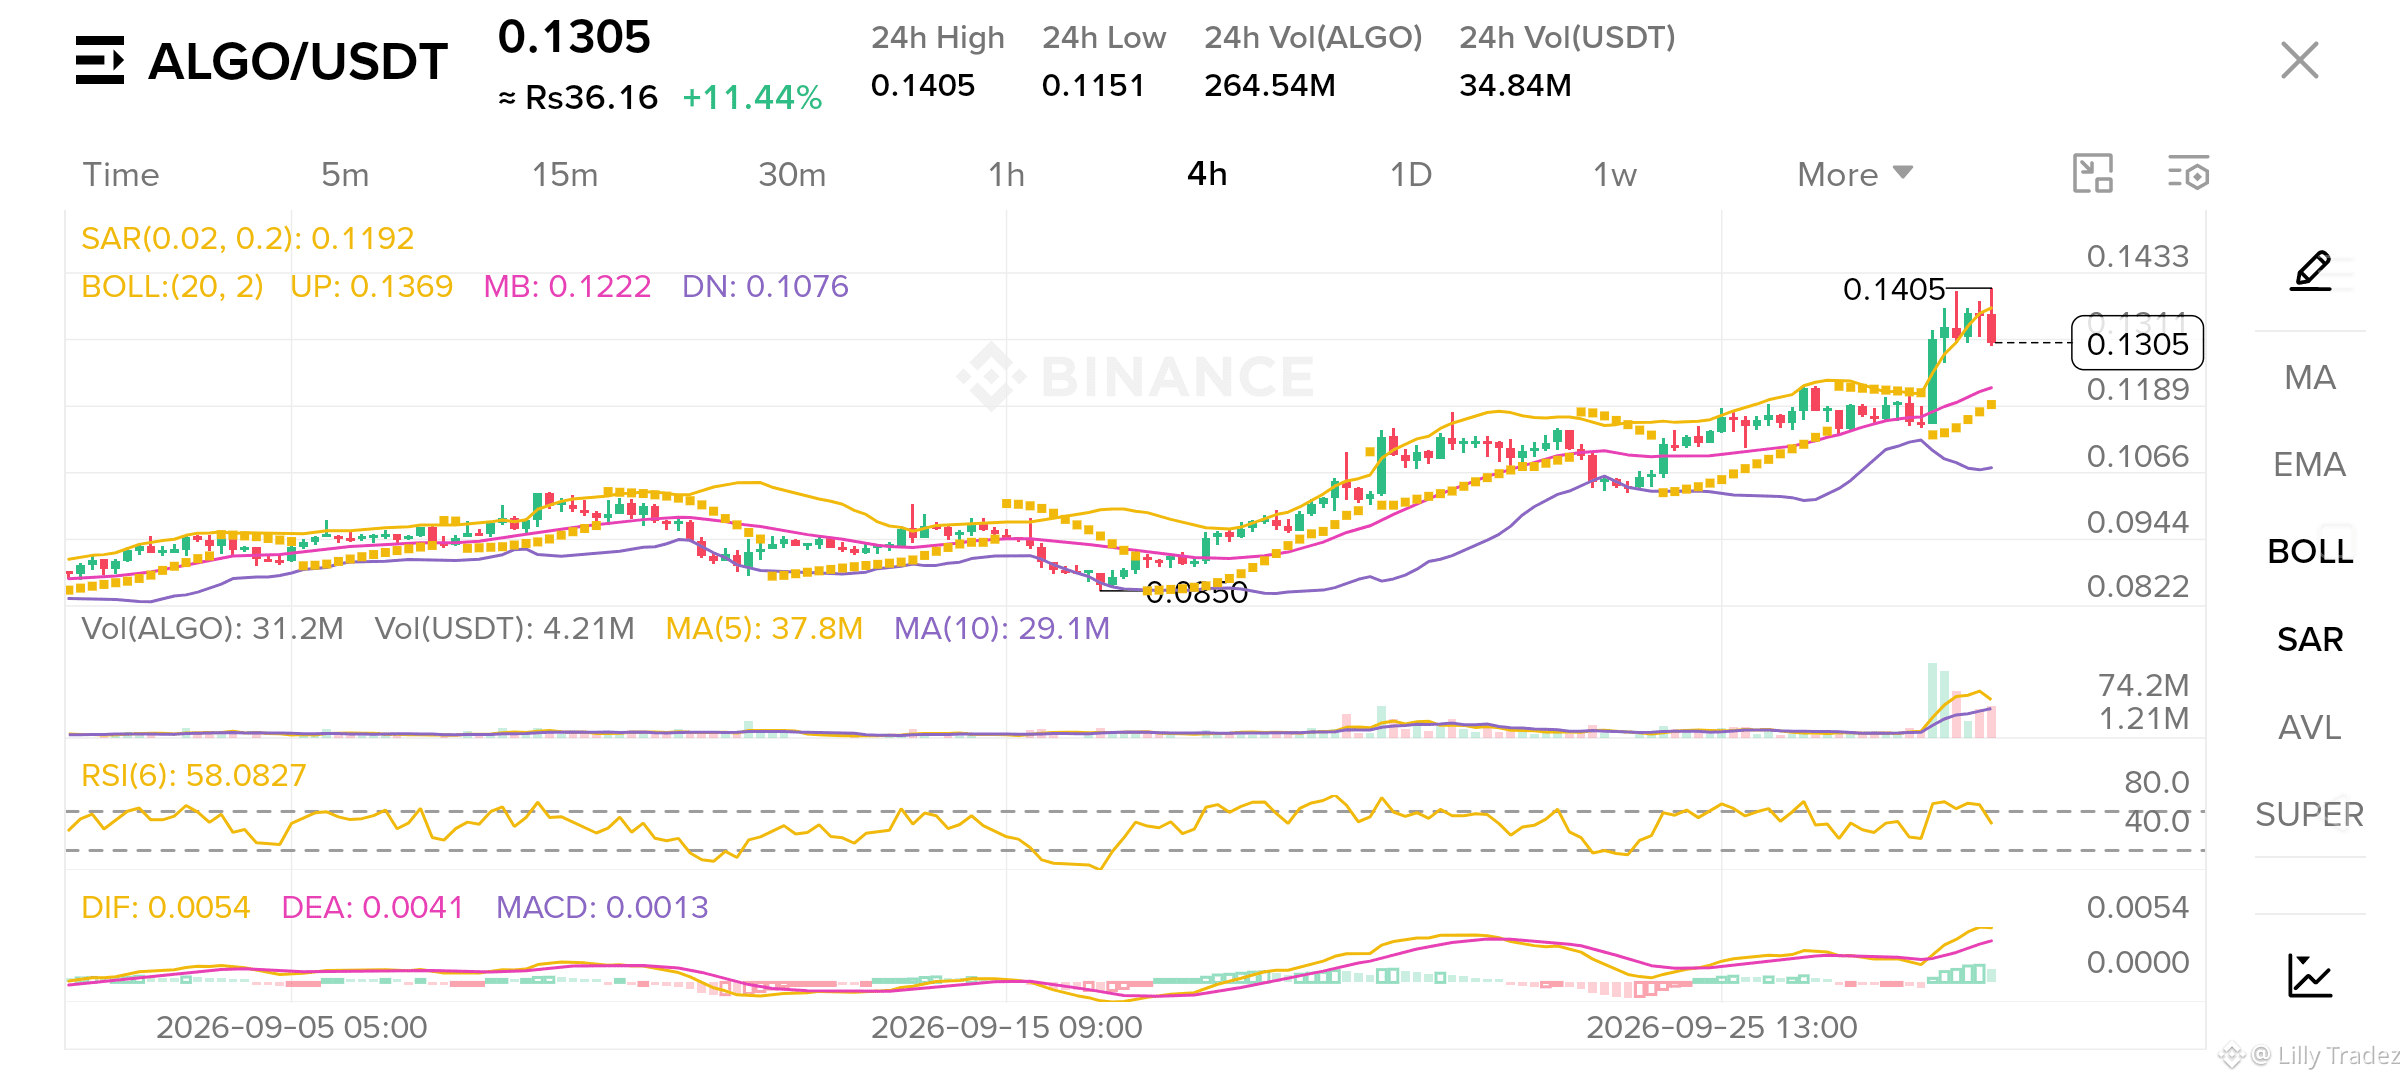Open chart indicator settings icon
This screenshot has width=2408, height=1080.
(2188, 173)
